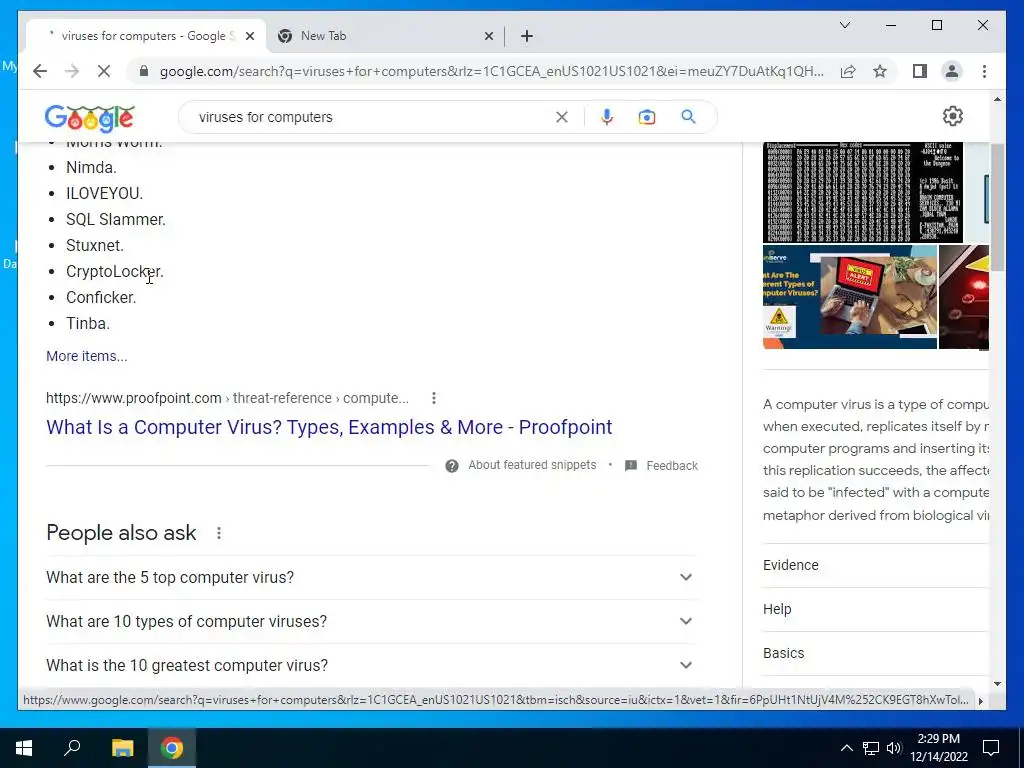Expand What are the 5 top computer virus
The height and width of the screenshot is (768, 1024).
[370, 577]
